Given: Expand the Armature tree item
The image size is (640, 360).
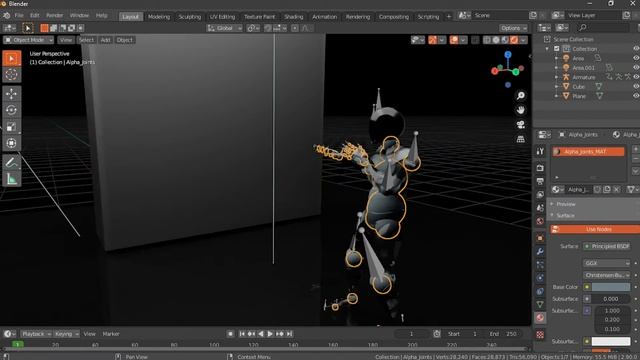Looking at the screenshot, I should point(556,77).
